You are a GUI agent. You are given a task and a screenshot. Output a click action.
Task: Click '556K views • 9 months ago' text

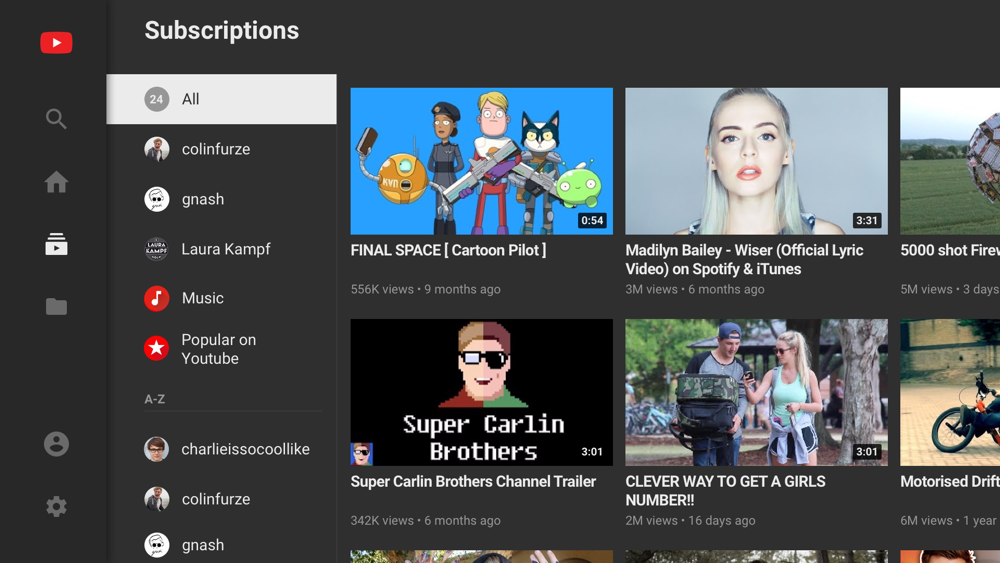pyautogui.click(x=425, y=289)
